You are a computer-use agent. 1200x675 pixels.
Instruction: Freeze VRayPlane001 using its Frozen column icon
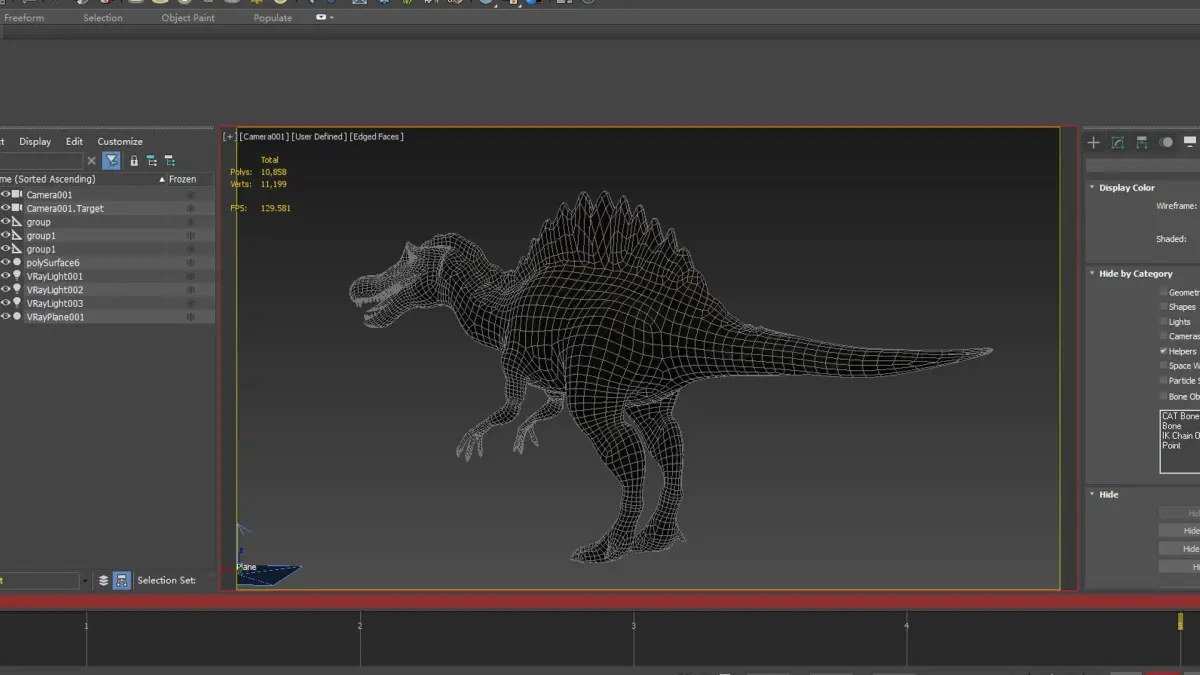click(x=190, y=316)
